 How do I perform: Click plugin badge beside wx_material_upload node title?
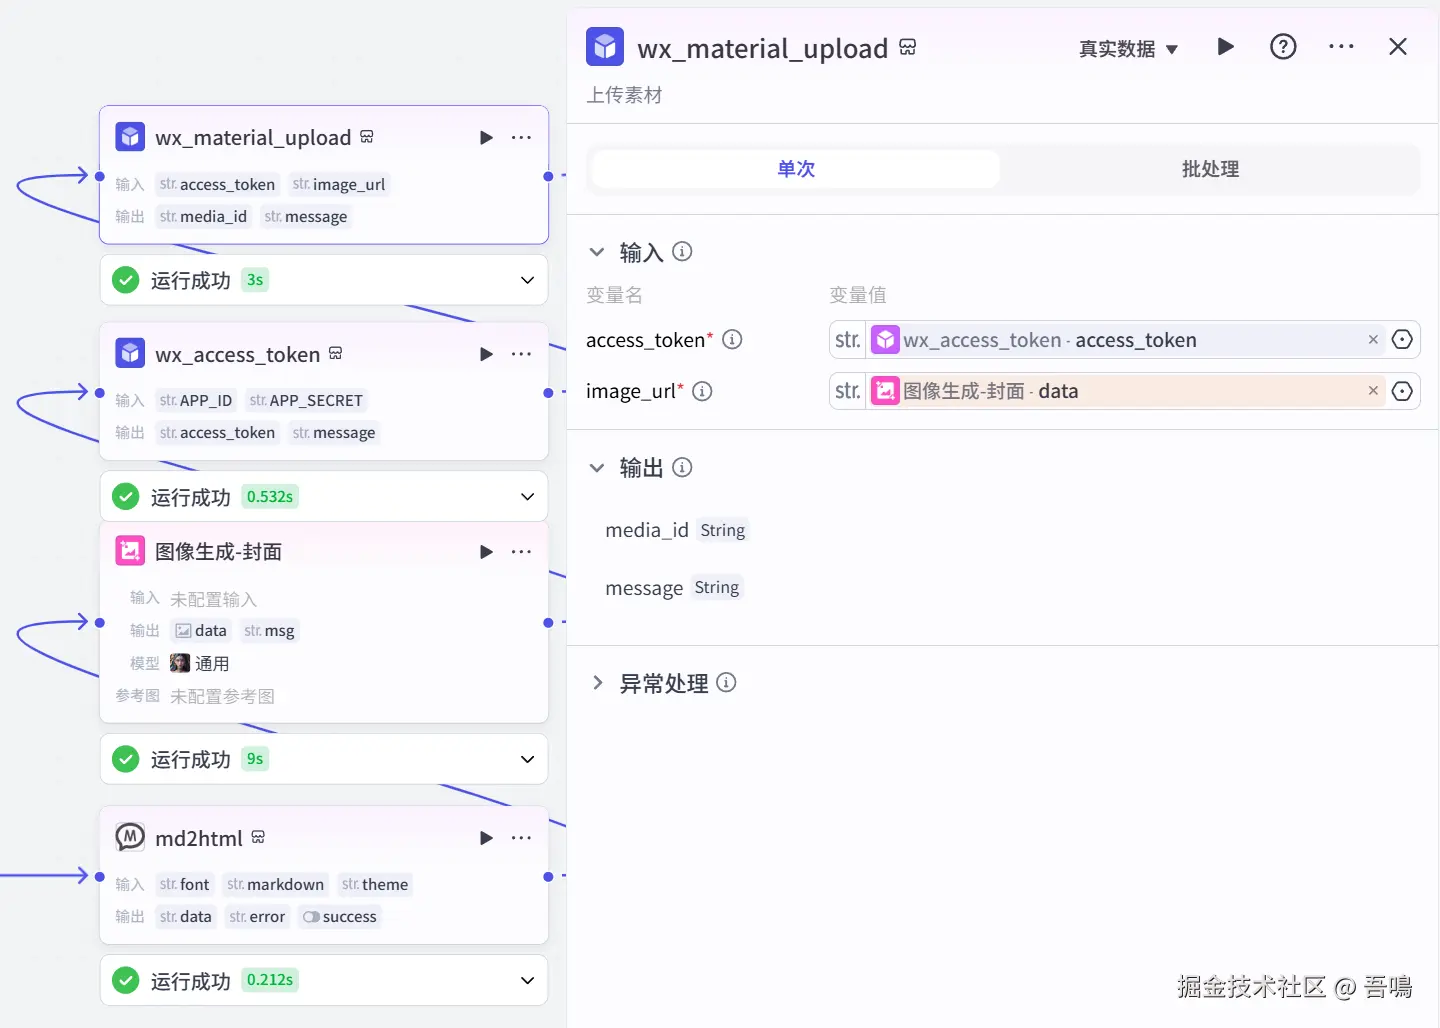coord(367,136)
